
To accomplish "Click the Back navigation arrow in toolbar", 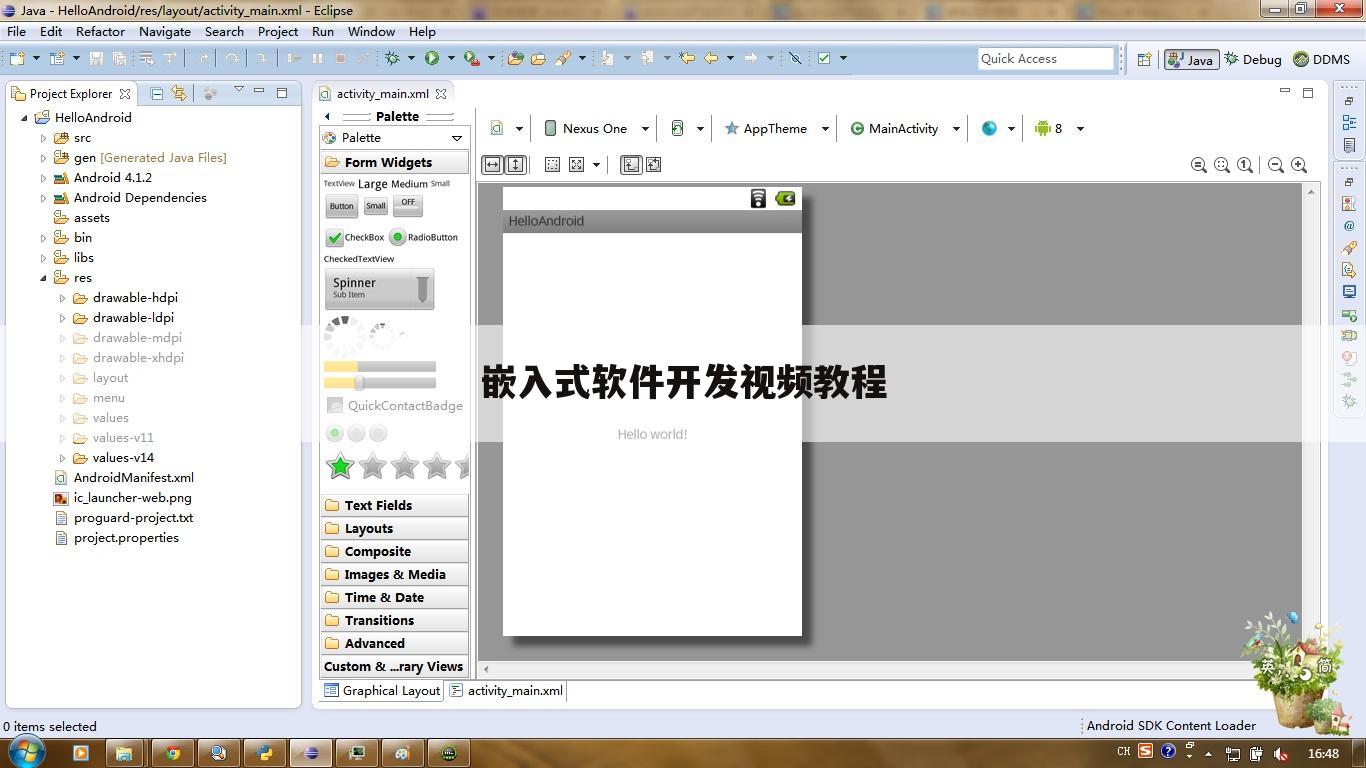I will coord(711,58).
